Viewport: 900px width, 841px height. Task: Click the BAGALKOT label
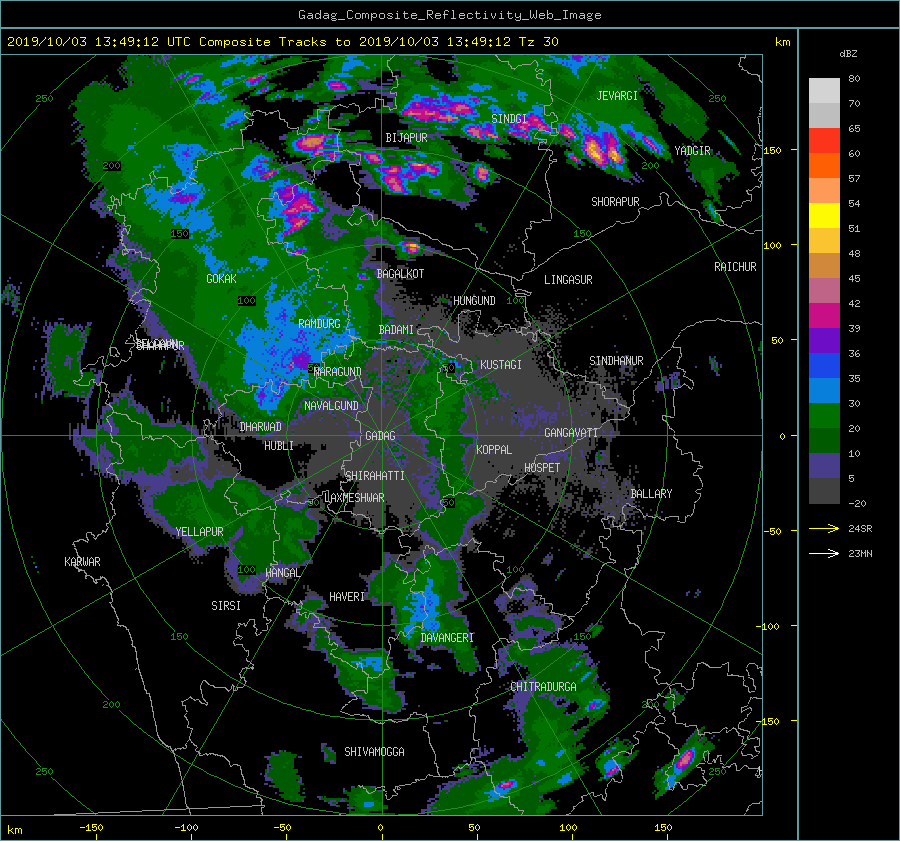point(400,274)
